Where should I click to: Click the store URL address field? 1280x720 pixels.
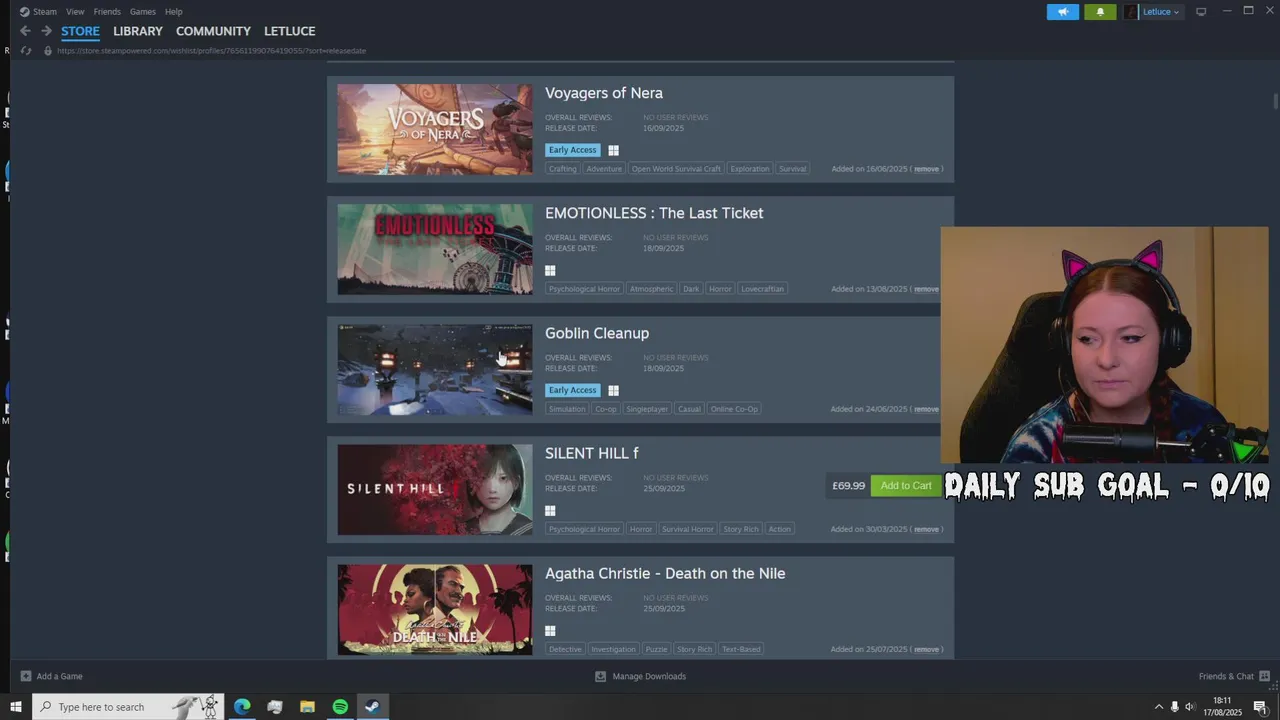click(x=211, y=50)
